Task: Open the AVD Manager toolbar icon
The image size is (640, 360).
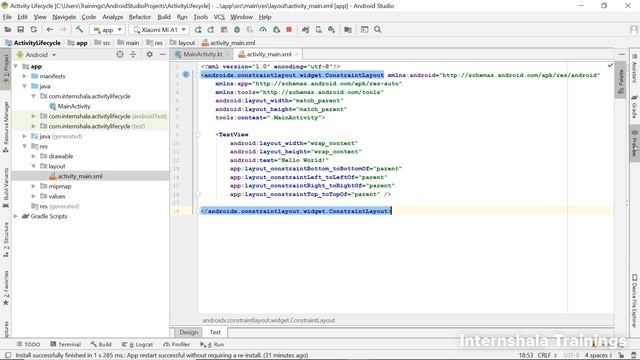Action: click(318, 29)
